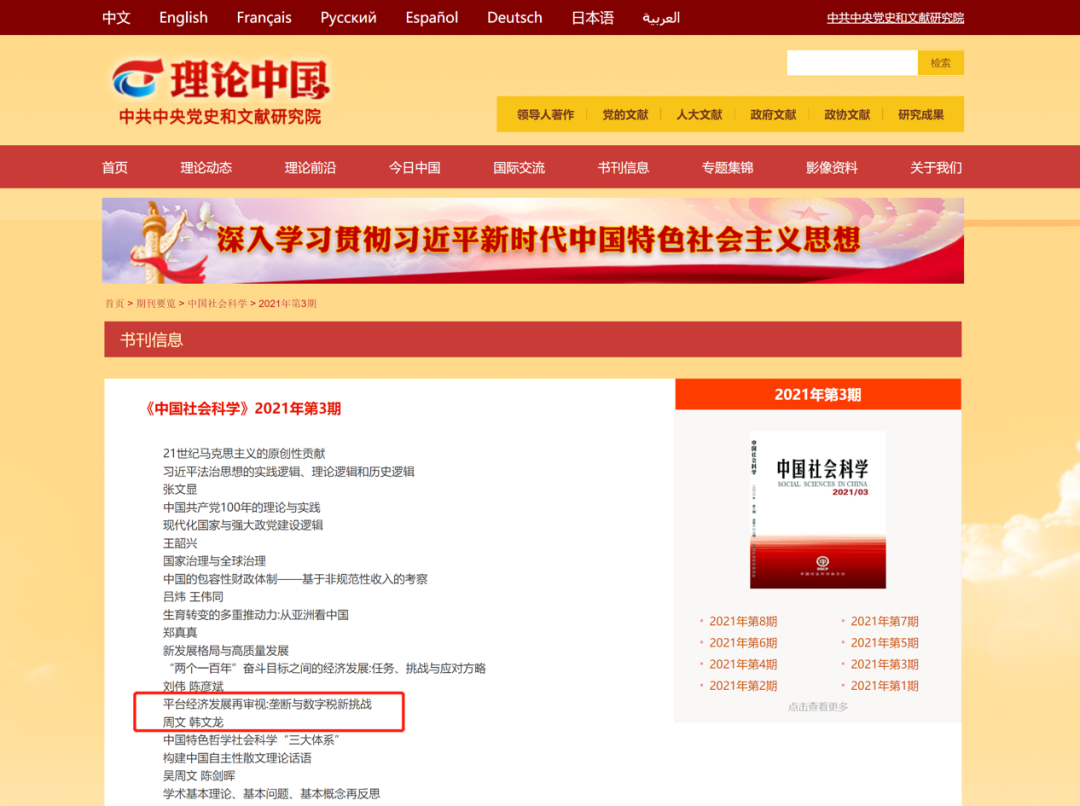Select author name 郑真真

[x=180, y=632]
